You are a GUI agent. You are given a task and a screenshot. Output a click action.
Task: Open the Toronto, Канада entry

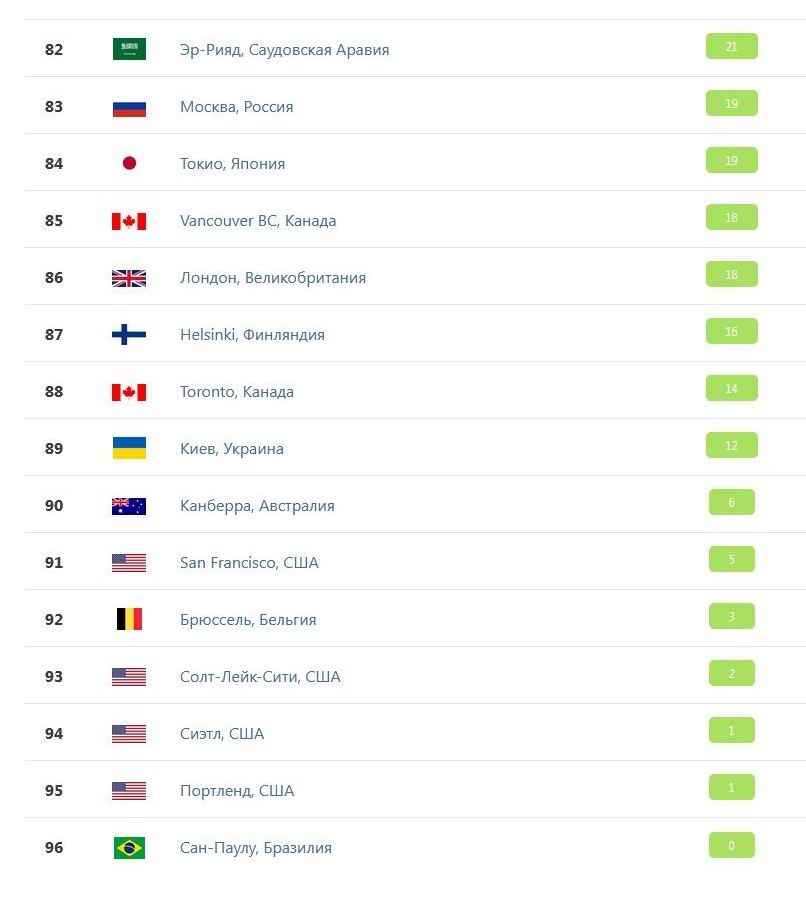237,392
